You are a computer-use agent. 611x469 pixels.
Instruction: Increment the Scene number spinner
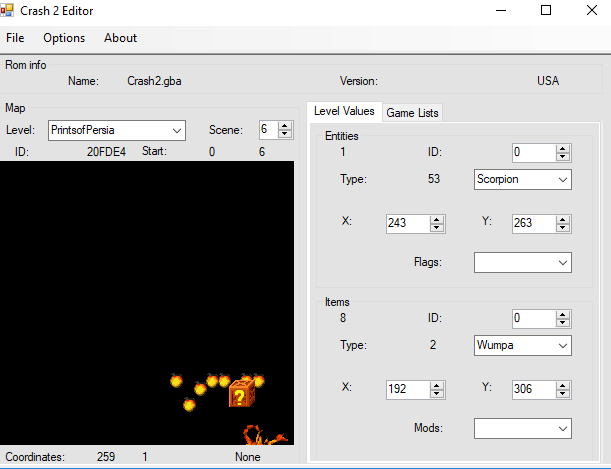pos(285,126)
